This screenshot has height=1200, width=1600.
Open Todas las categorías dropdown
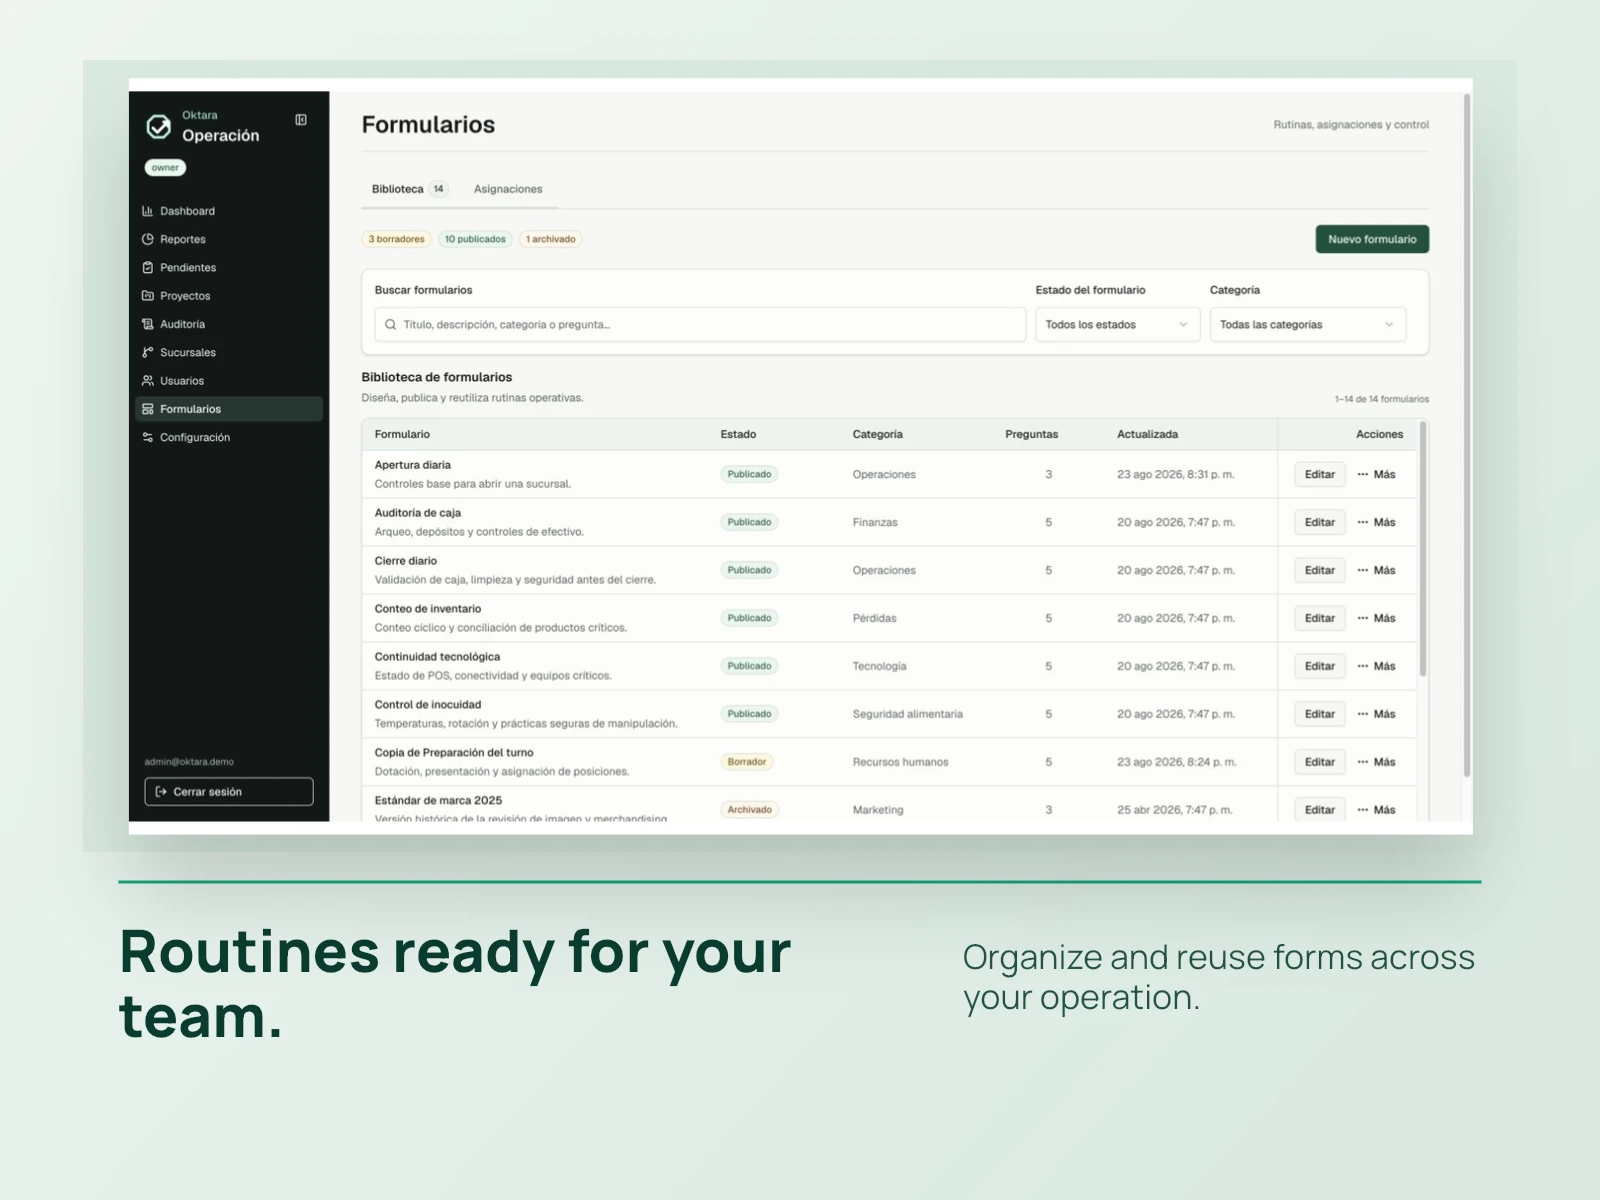[1308, 324]
